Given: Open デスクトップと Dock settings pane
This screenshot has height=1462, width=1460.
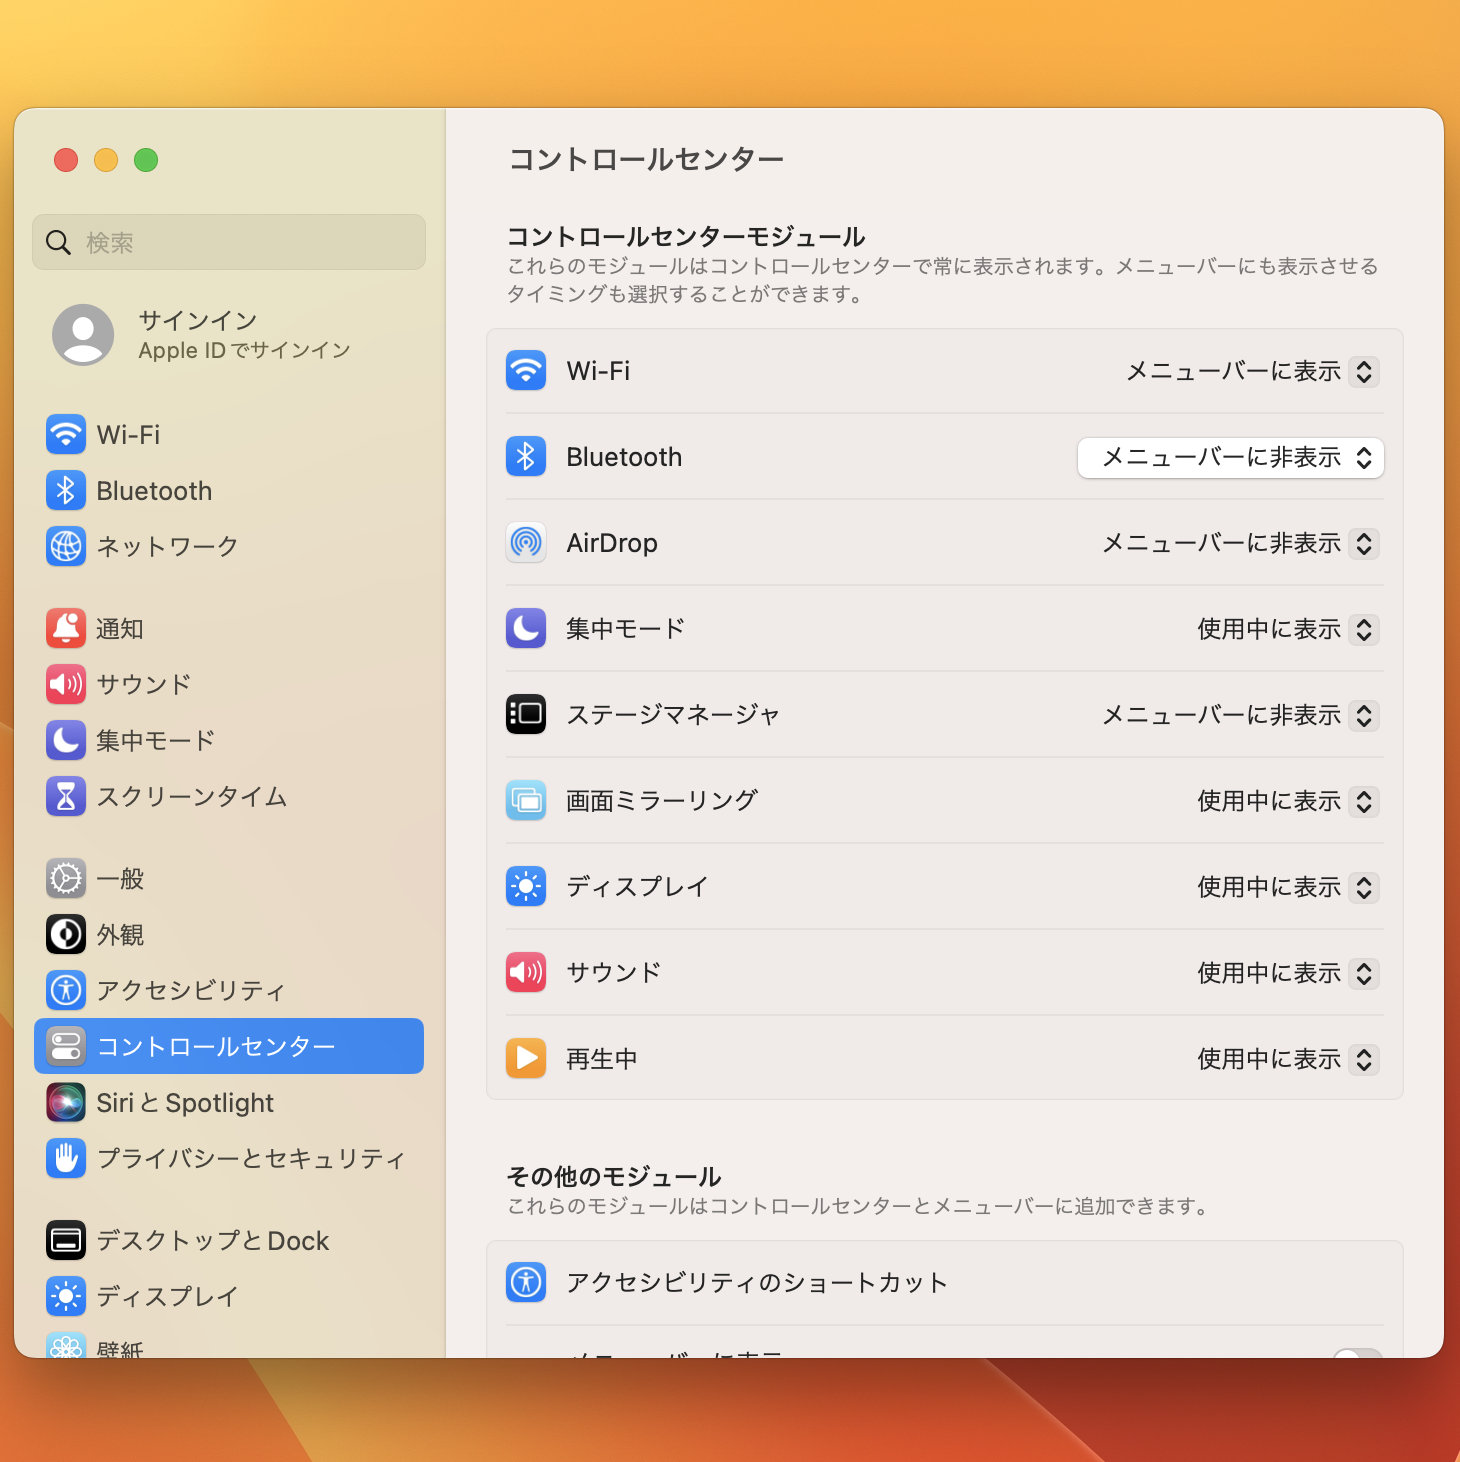Looking at the screenshot, I should 212,1241.
